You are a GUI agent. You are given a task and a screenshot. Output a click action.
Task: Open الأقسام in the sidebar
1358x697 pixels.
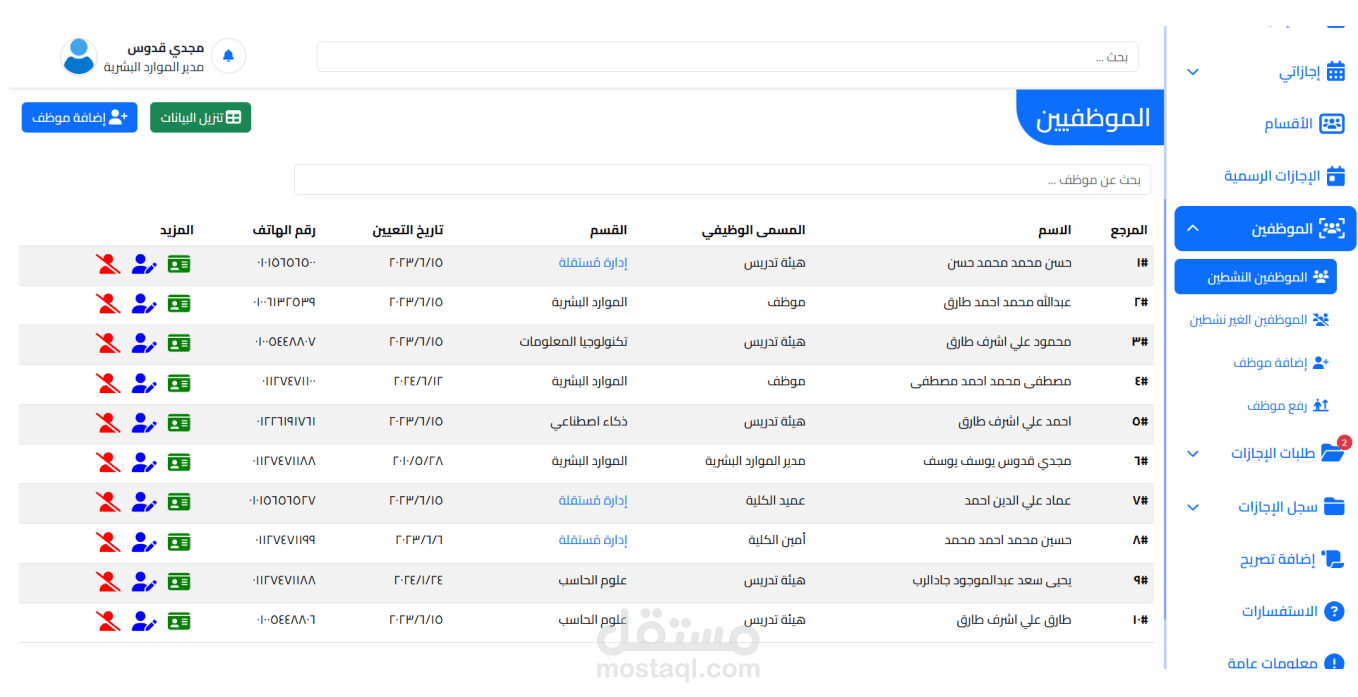click(1304, 124)
